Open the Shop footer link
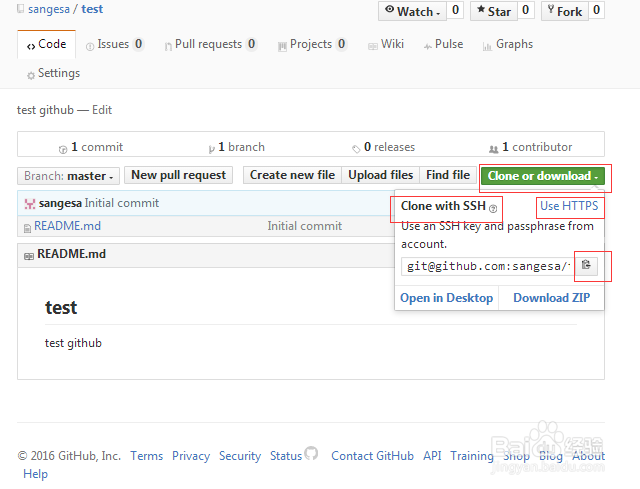This screenshot has width=640, height=489. (516, 456)
